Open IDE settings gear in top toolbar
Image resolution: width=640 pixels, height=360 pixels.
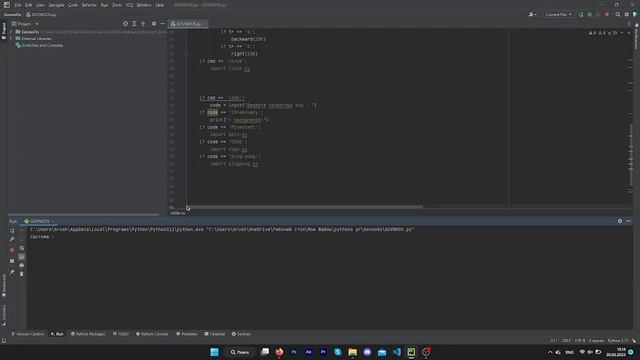(x=627, y=14)
